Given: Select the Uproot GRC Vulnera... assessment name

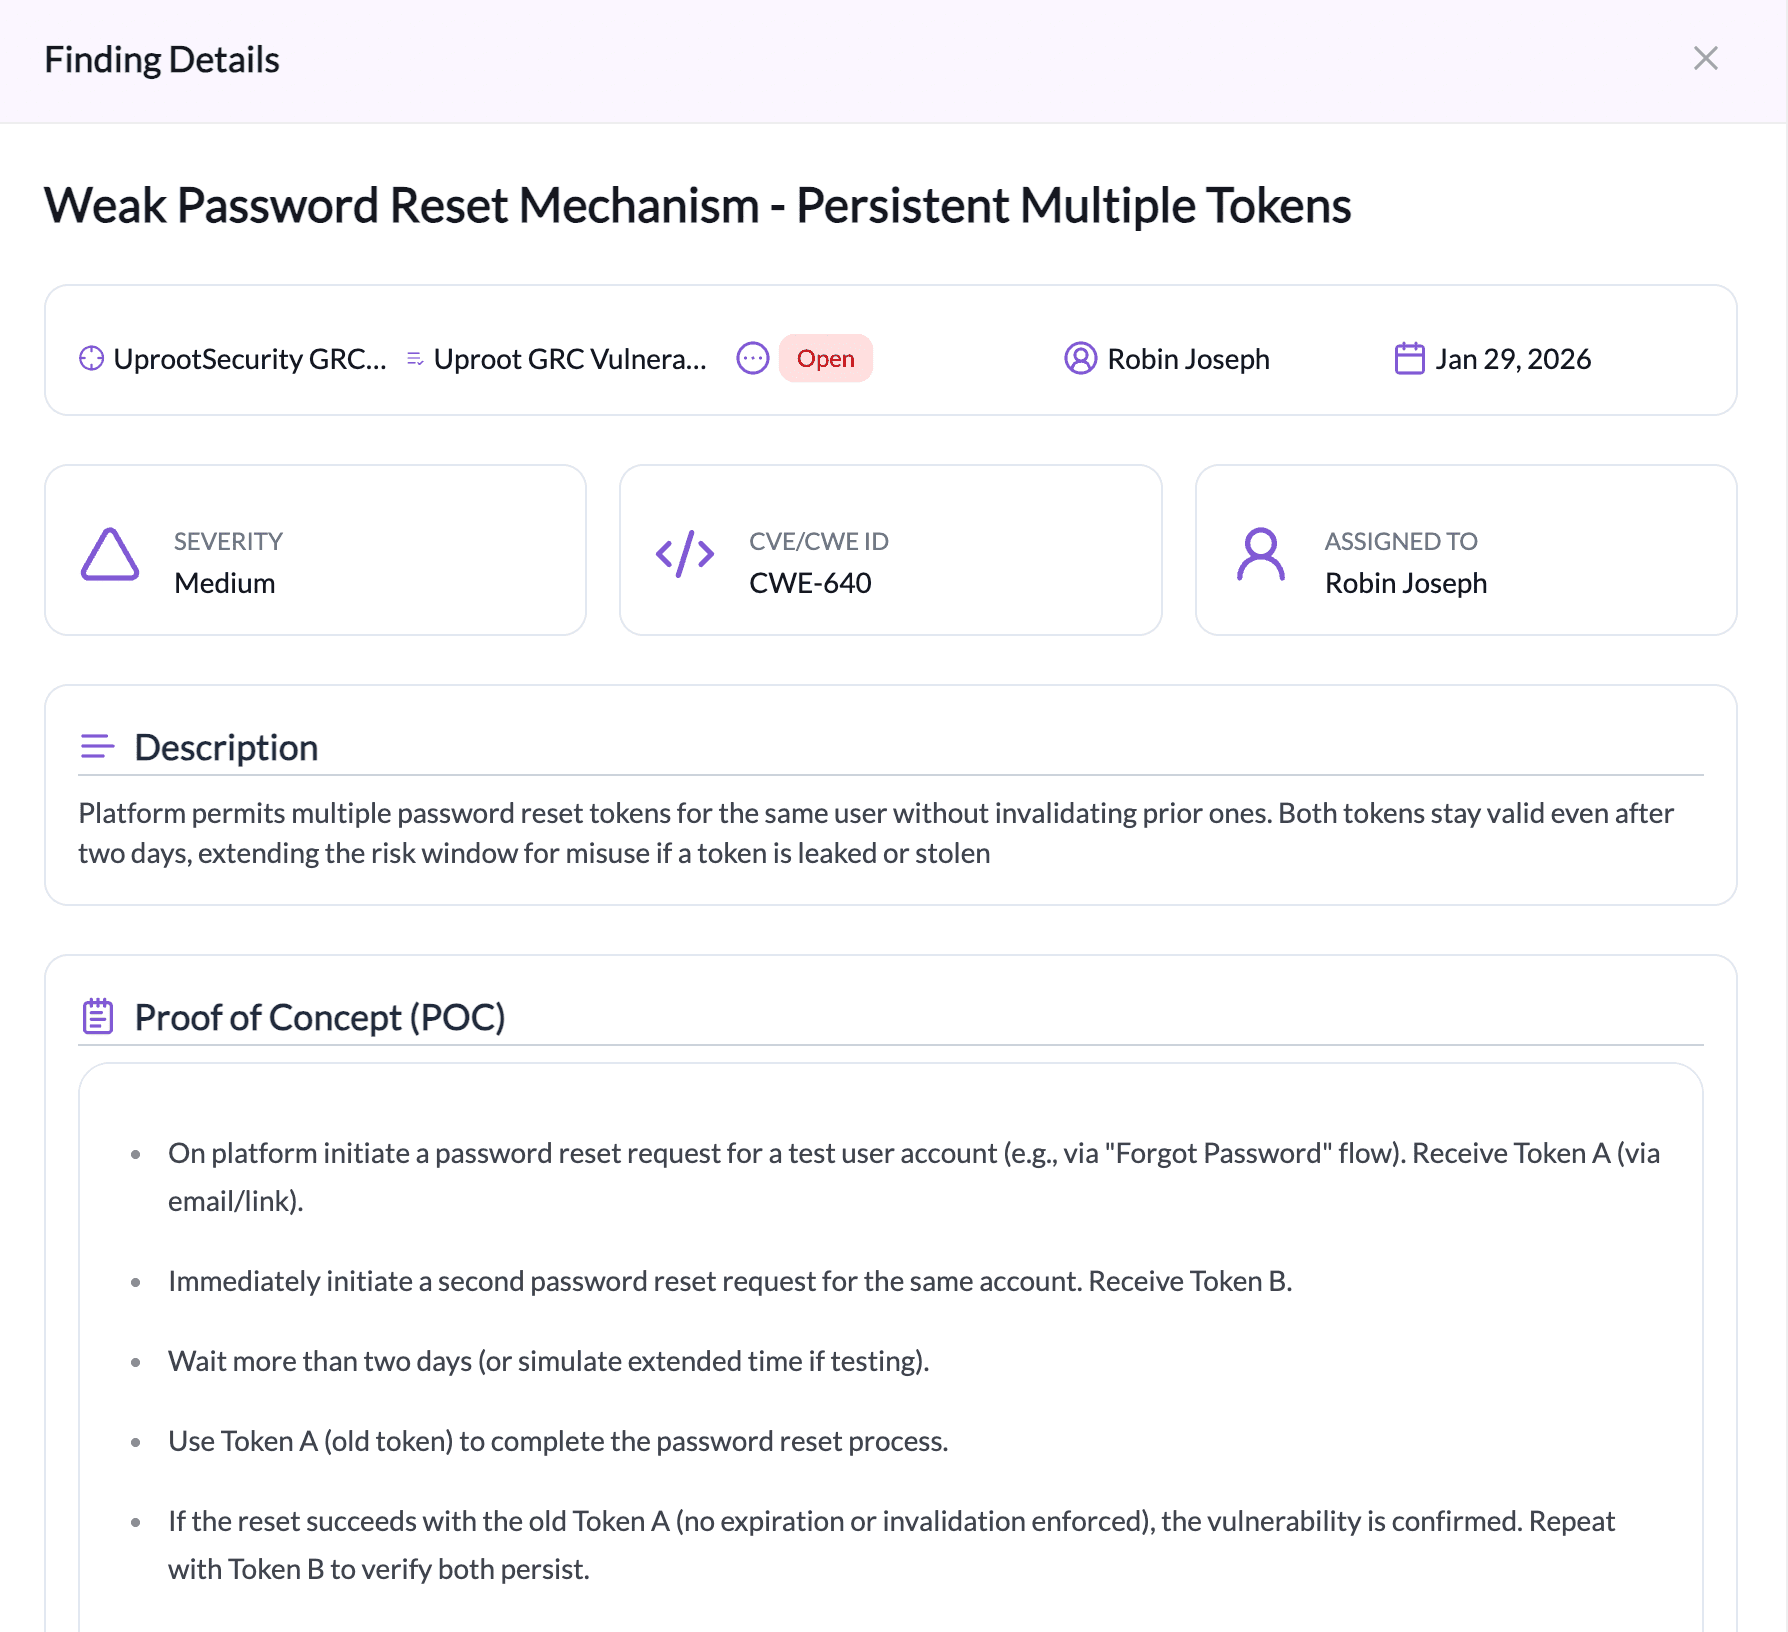Looking at the screenshot, I should pyautogui.click(x=569, y=359).
